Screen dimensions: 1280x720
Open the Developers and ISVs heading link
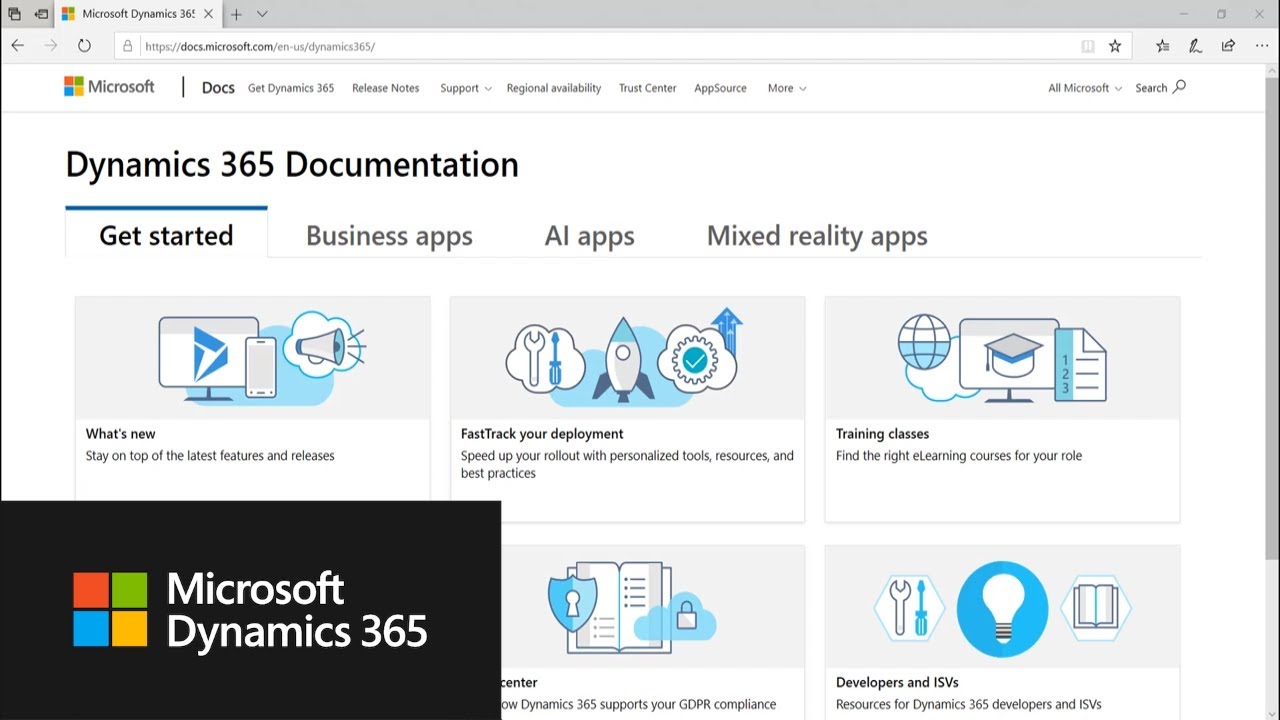coord(897,682)
